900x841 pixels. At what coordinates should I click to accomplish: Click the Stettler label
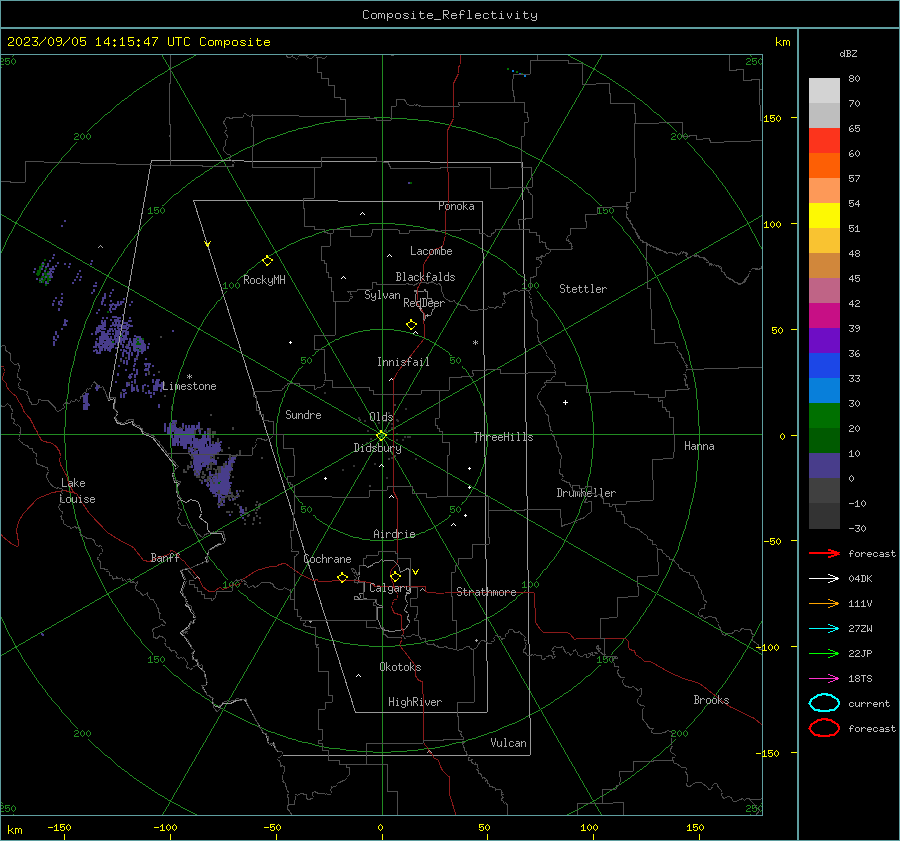click(x=583, y=289)
